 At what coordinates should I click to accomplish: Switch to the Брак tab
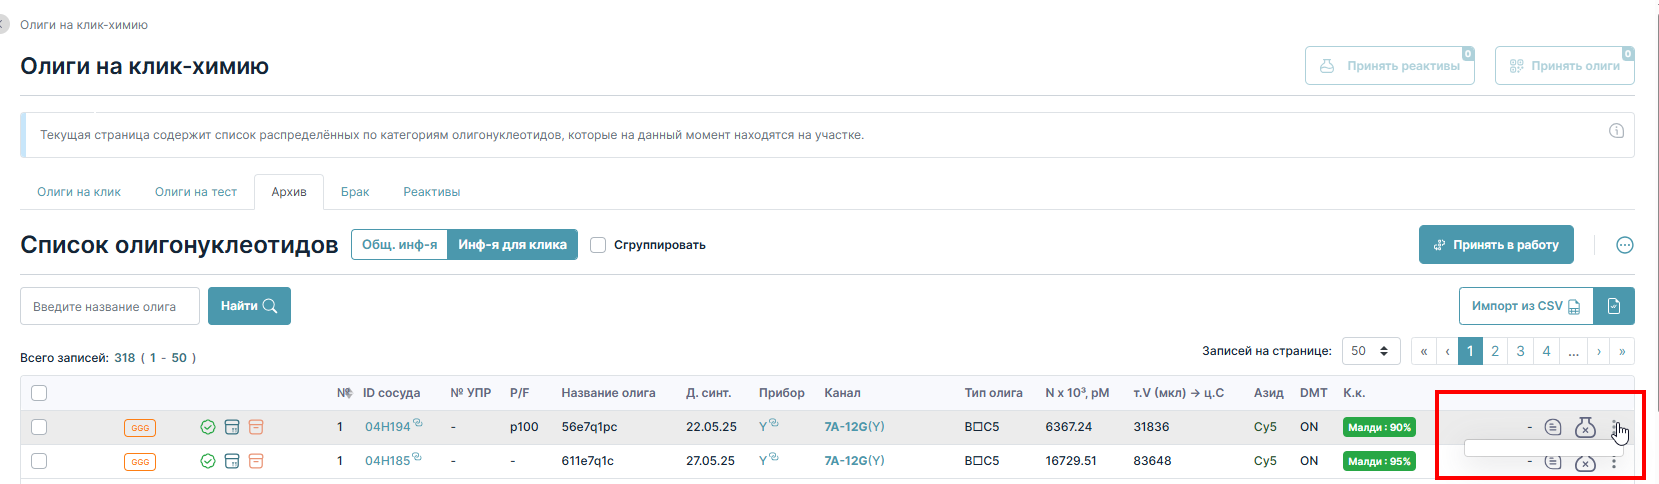point(355,192)
